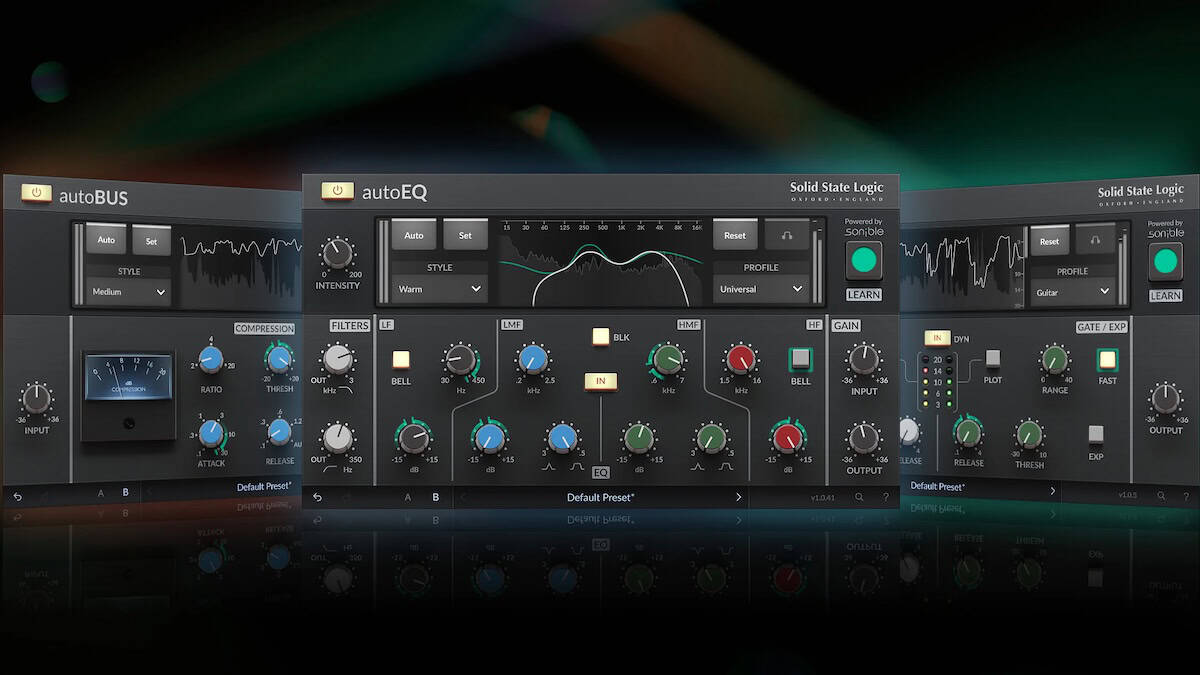Toggle the LF BELL switch
This screenshot has height=675, width=1200.
(401, 360)
